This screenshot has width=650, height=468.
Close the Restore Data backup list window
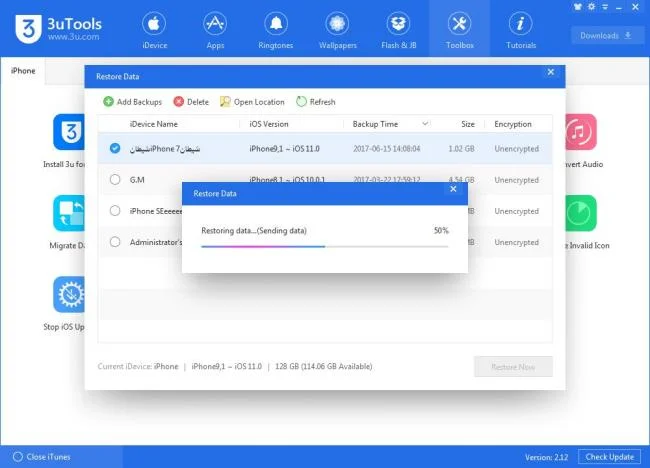pyautogui.click(x=551, y=72)
